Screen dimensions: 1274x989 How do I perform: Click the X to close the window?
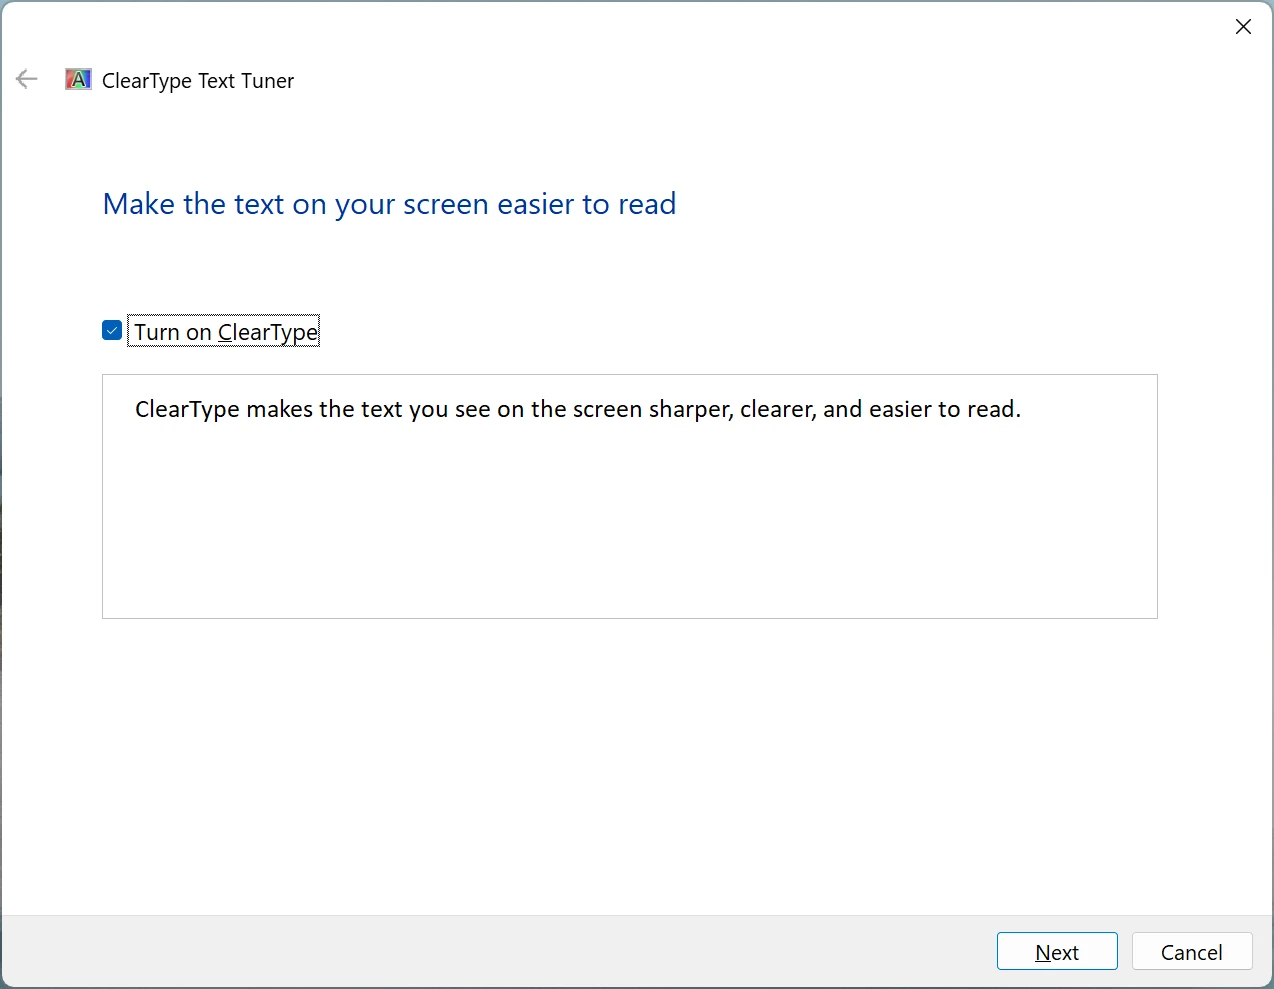coord(1243,27)
